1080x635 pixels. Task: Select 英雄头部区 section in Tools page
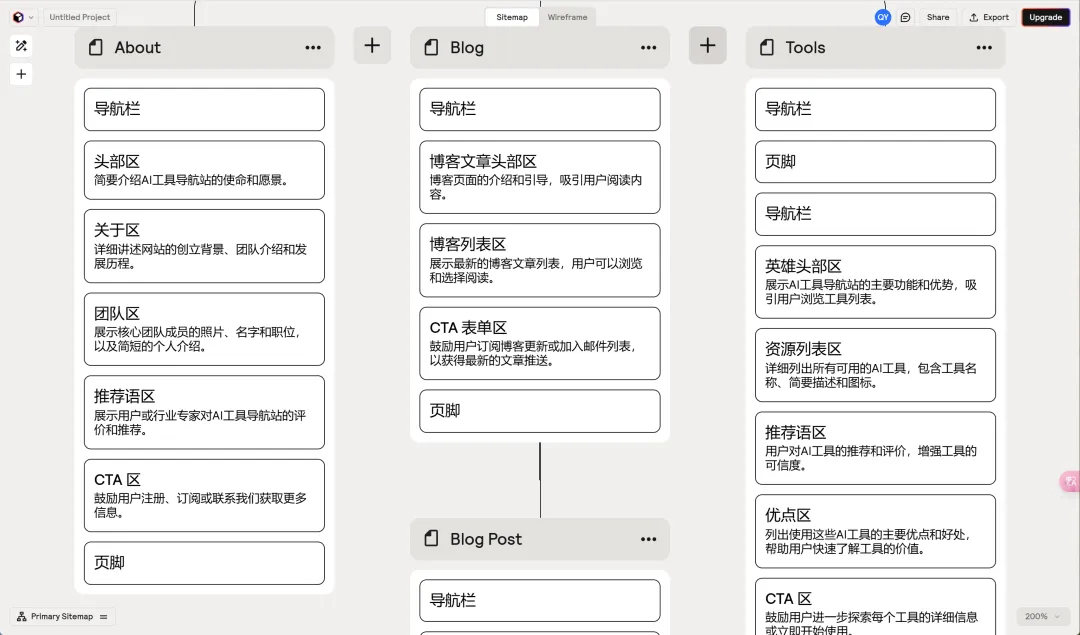[x=875, y=282]
